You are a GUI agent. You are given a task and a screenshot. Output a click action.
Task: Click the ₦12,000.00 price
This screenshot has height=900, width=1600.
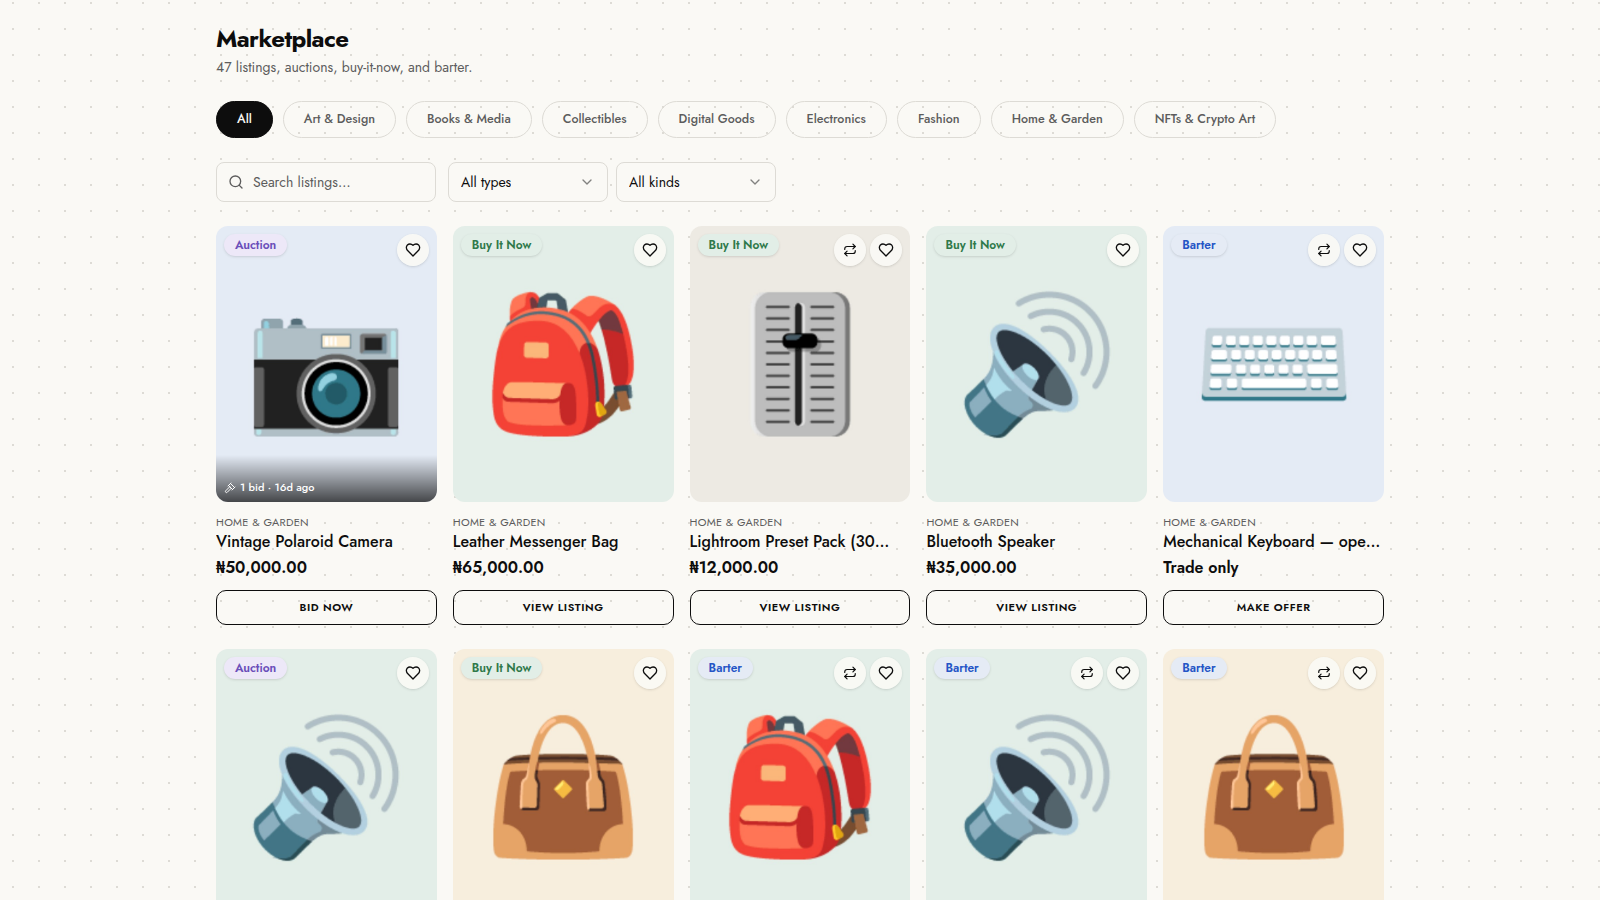click(734, 567)
